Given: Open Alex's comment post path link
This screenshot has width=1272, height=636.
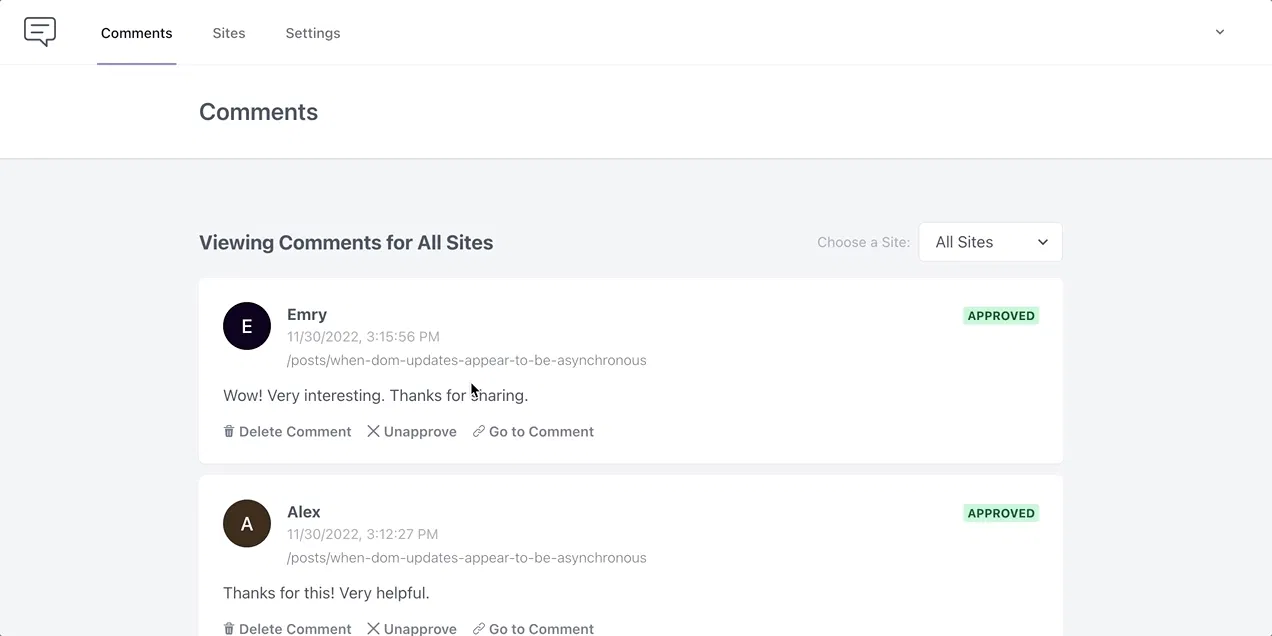Looking at the screenshot, I should click(466, 558).
